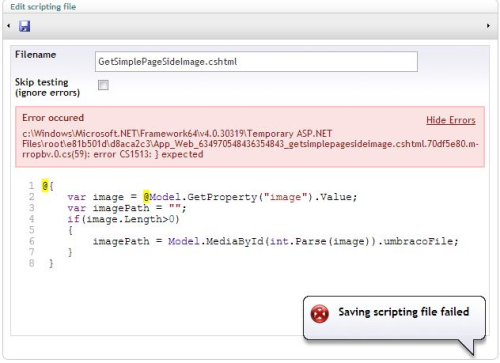
Task: Click code line 2 with Model.GetProperty
Action: click(212, 197)
